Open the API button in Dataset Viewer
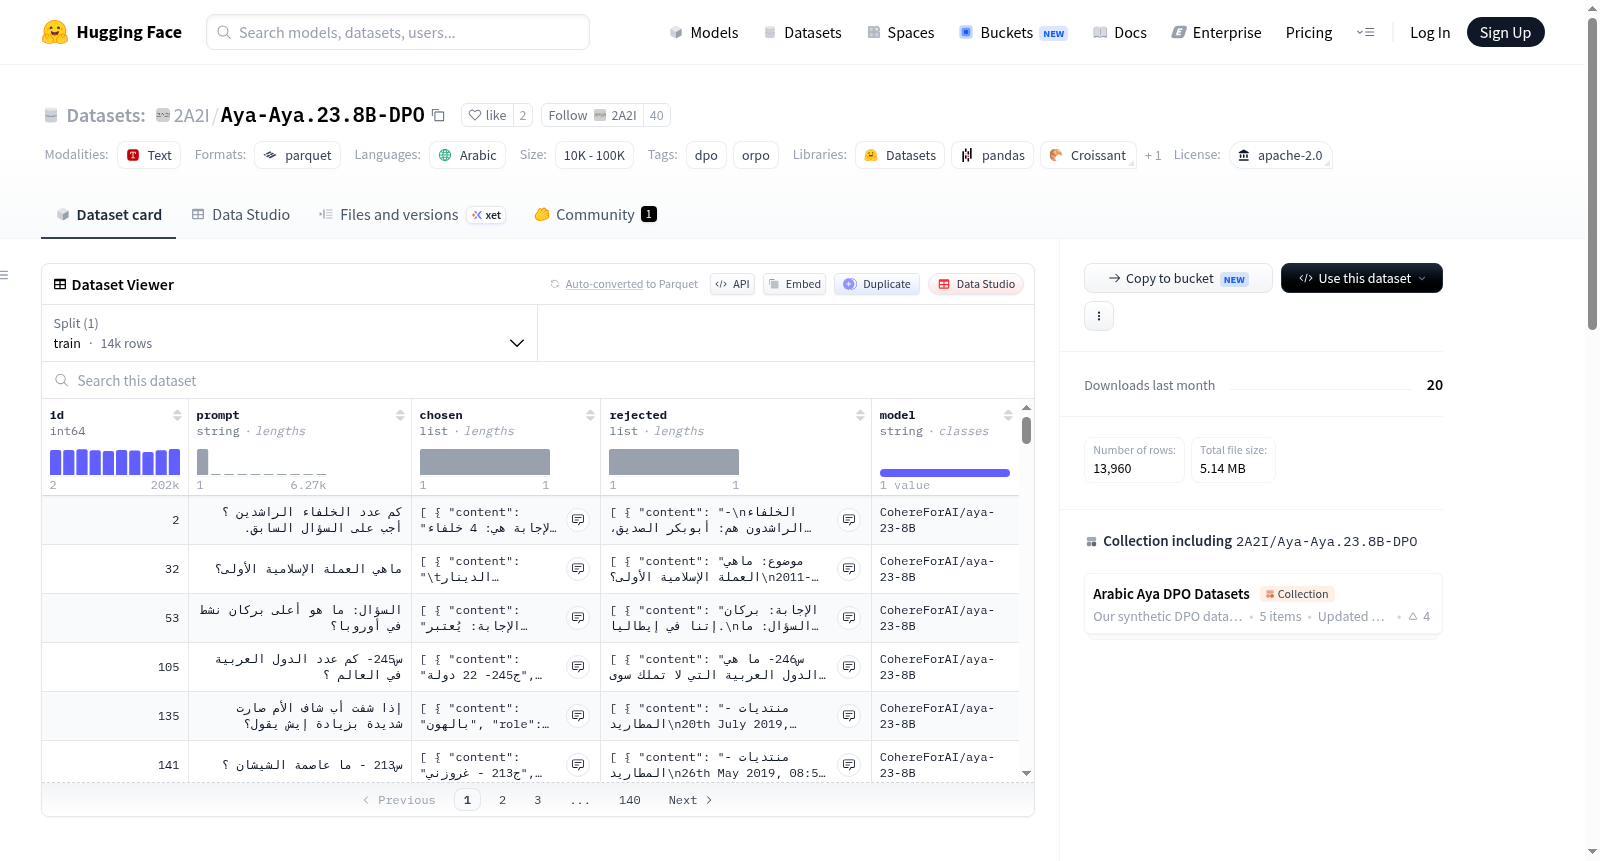The image size is (1600, 861). pos(732,284)
